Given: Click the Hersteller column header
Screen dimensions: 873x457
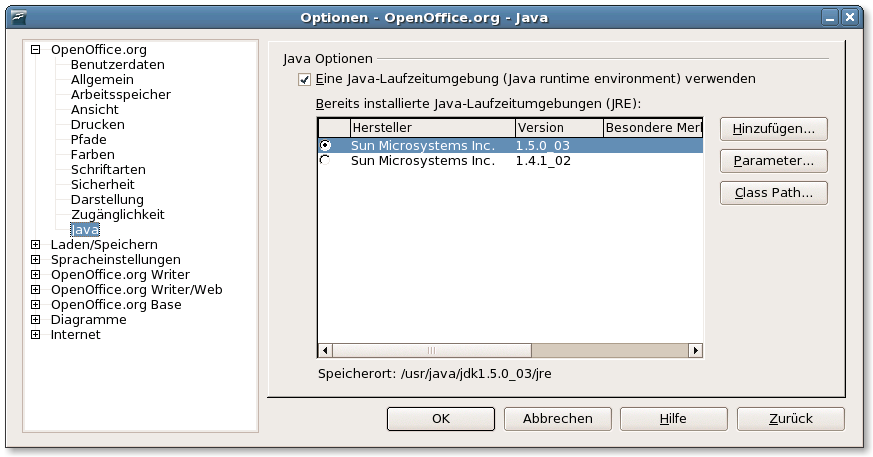Looking at the screenshot, I should 433,127.
